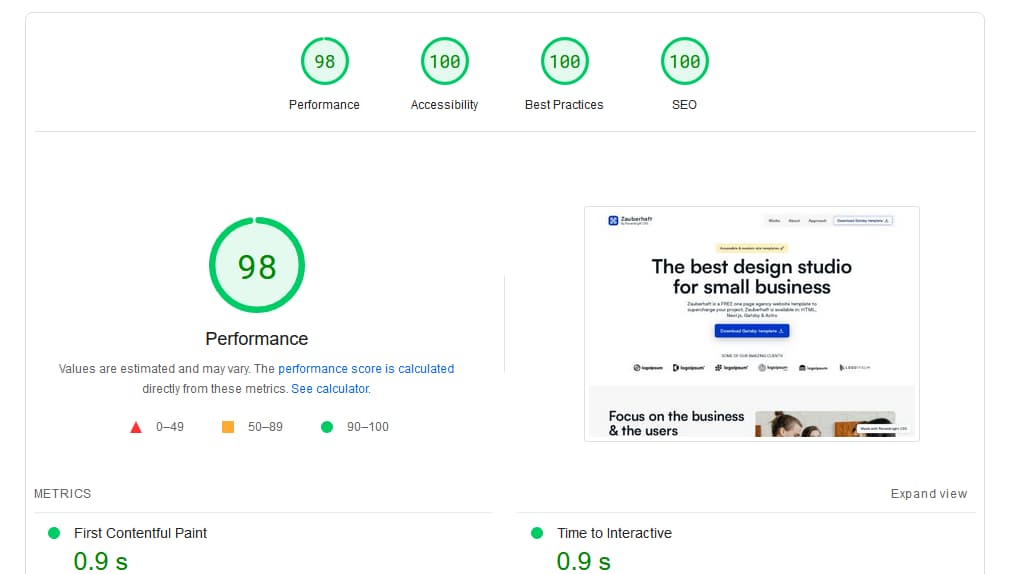Jump to the SEO category label

point(684,104)
